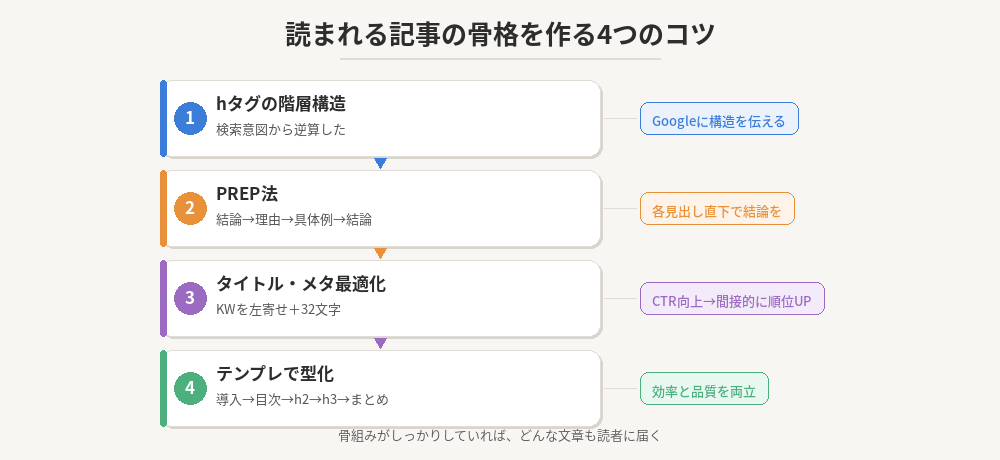Click the blue accent bar of card 1
The image size is (1000, 460).
(163, 119)
